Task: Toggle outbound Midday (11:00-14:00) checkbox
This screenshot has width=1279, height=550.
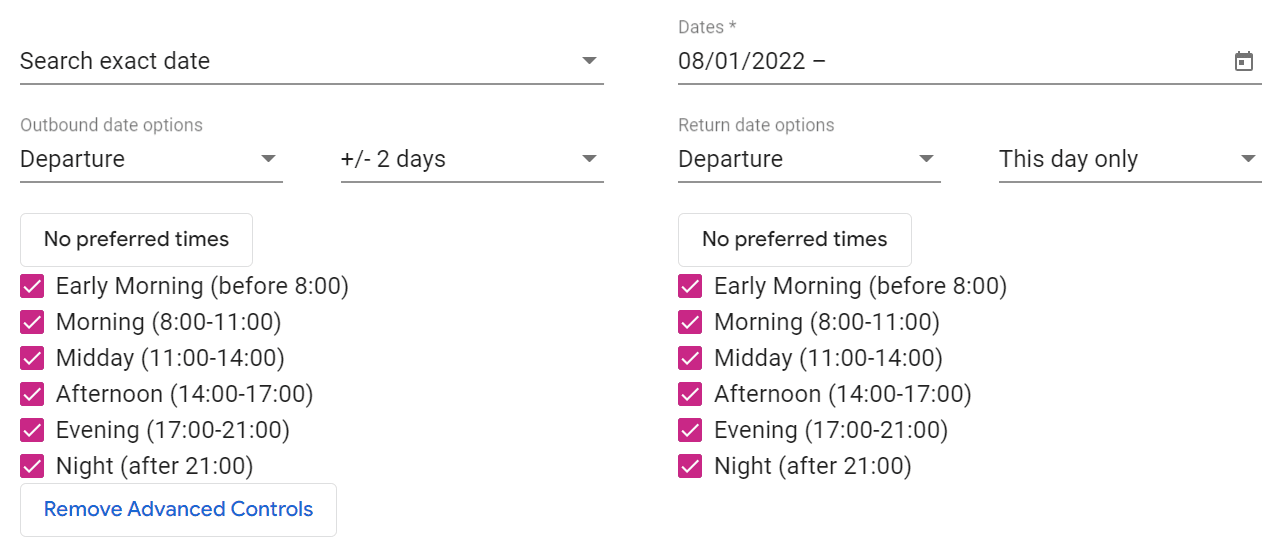Action: click(32, 359)
